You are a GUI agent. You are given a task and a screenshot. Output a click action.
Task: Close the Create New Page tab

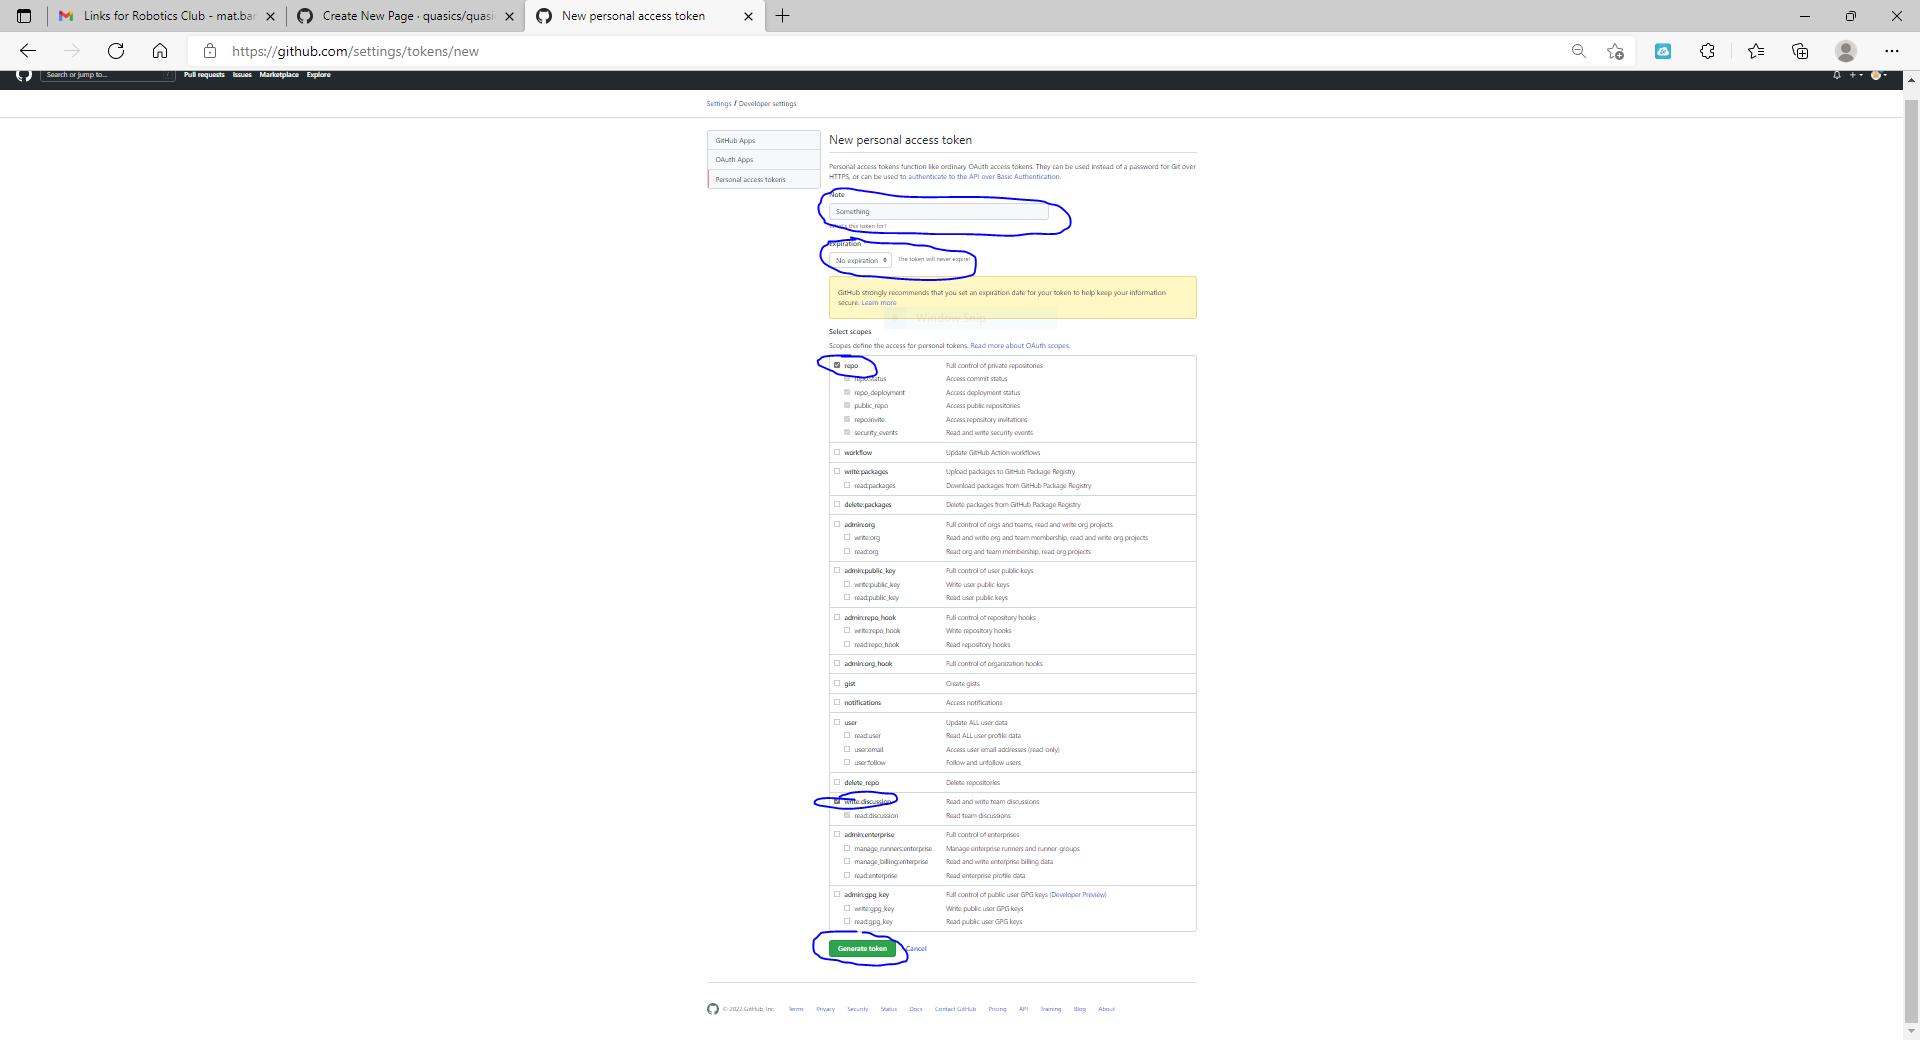click(x=509, y=16)
